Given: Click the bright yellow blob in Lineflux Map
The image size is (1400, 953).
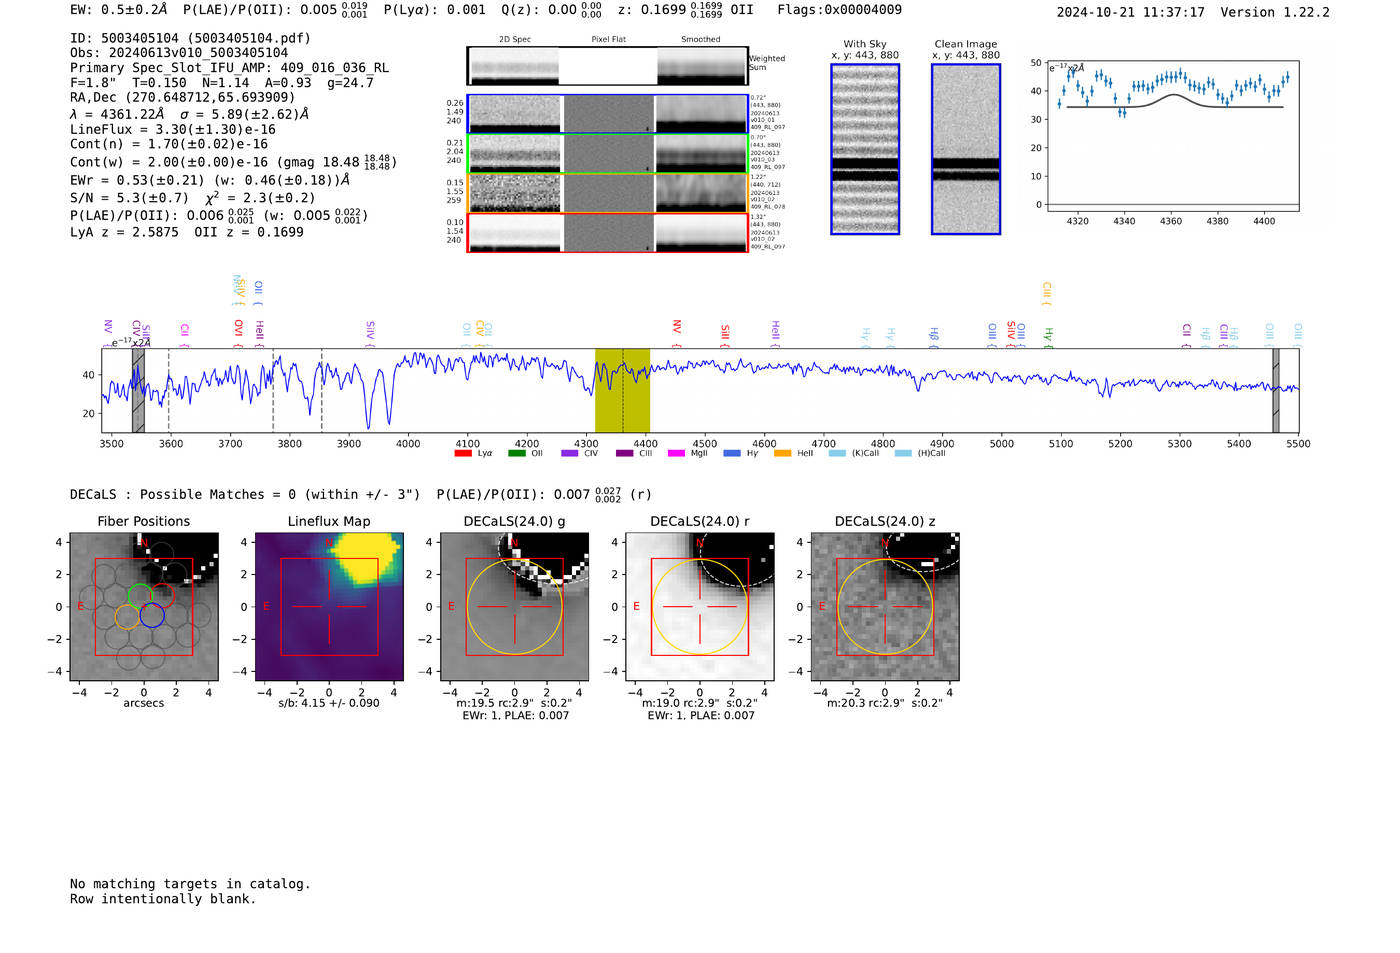Looking at the screenshot, I should coord(366,558).
